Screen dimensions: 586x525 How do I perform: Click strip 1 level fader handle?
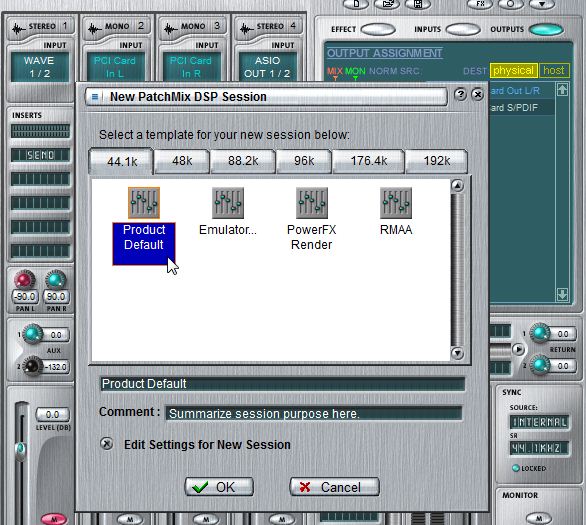point(21,450)
